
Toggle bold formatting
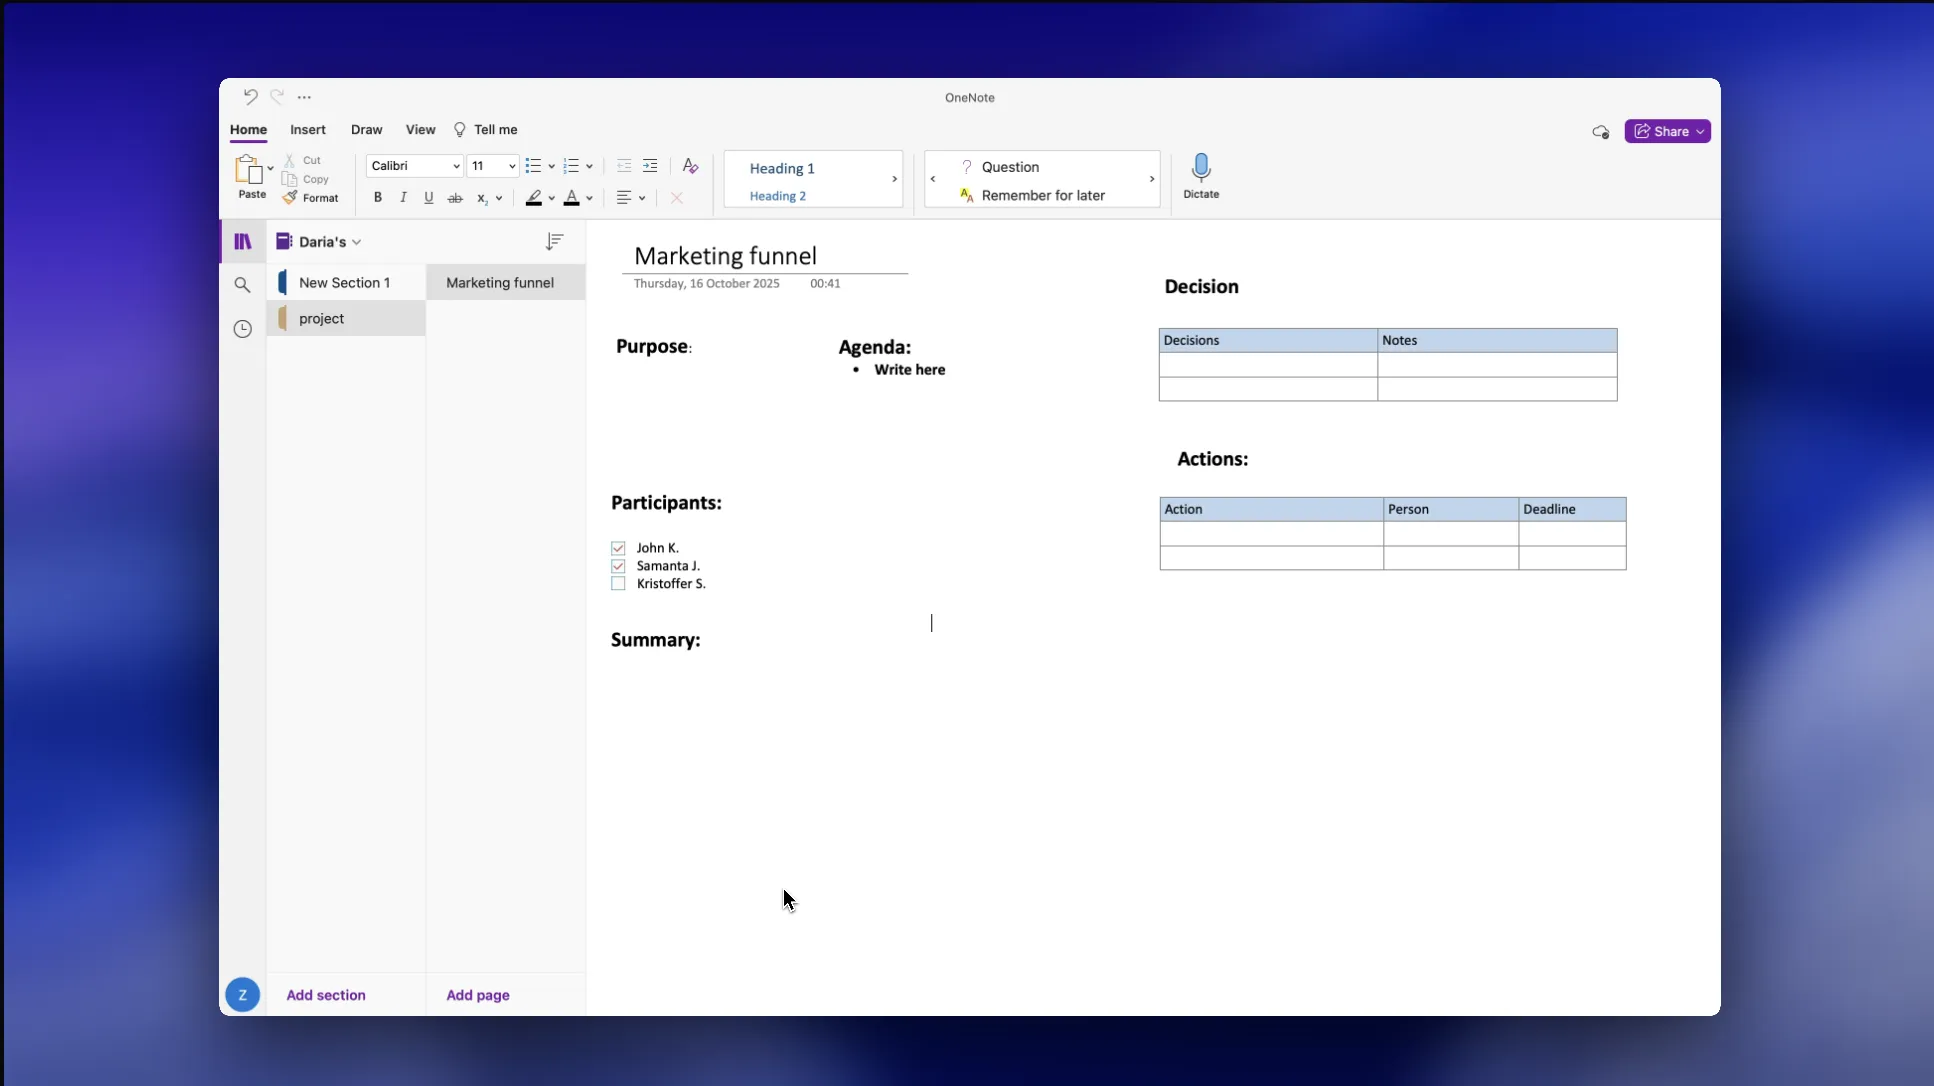(x=376, y=196)
